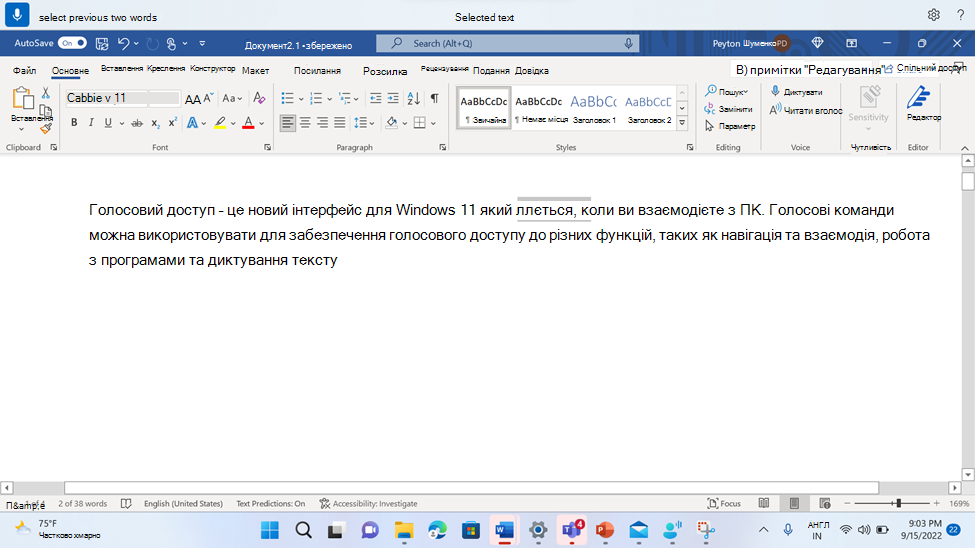Screen dimensions: 975x548
Task: Open the bullets list dropdown arrow
Action: coord(301,98)
